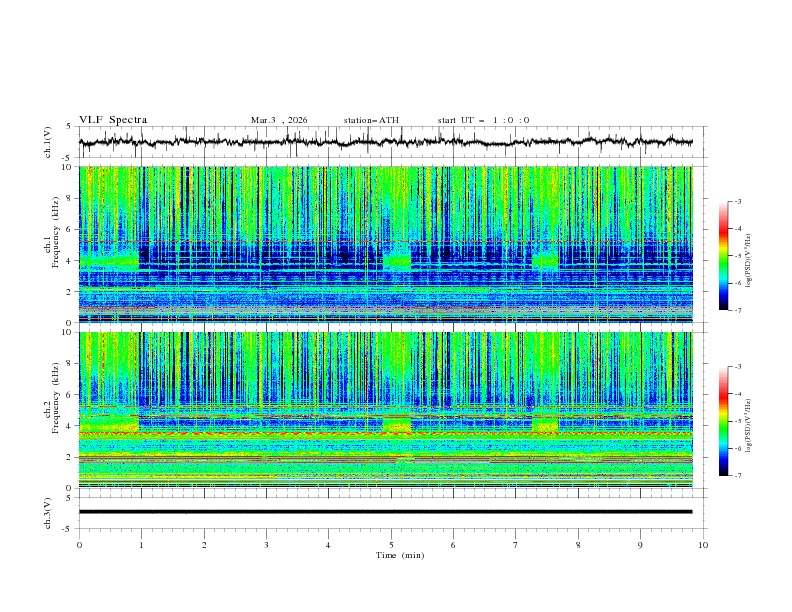
Task: Select the date text "Mar.3 , 2026"
Action: [279, 120]
